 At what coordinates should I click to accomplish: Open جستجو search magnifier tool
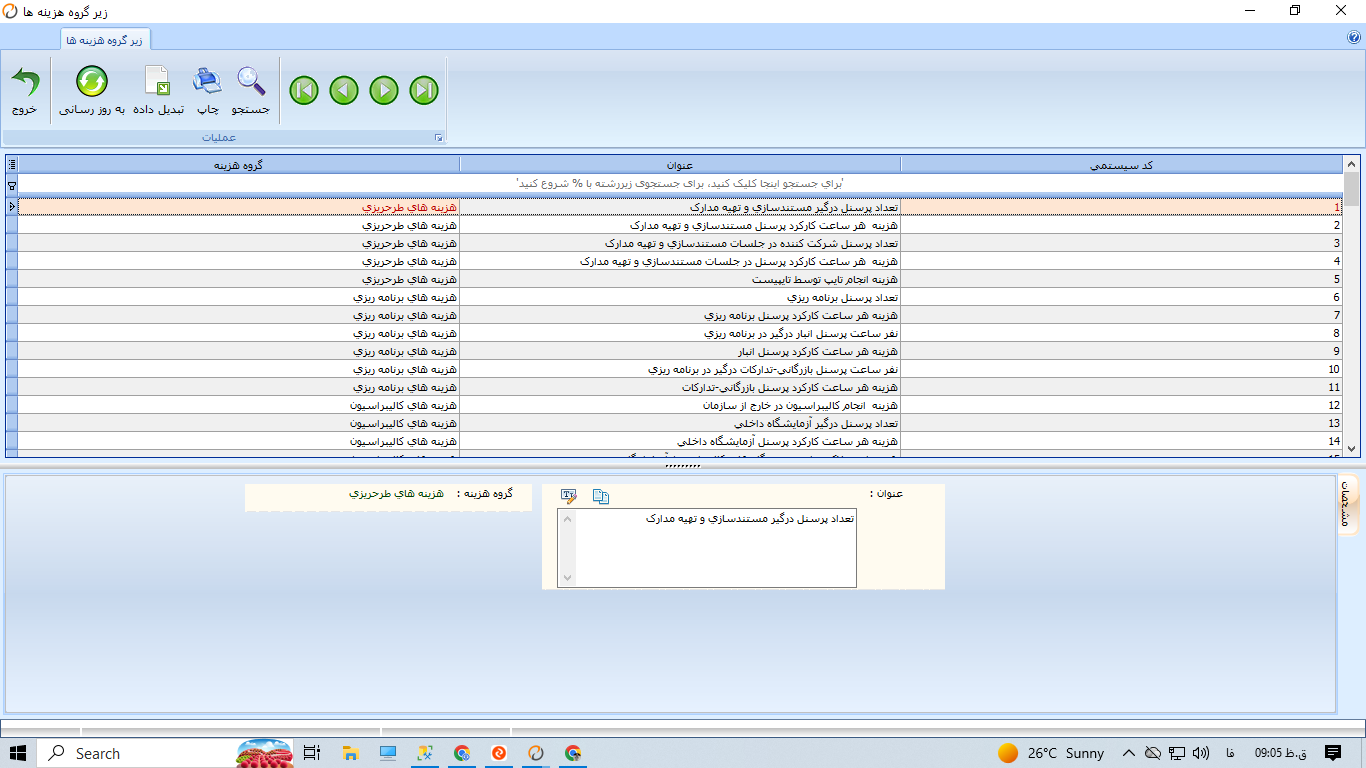[x=251, y=80]
